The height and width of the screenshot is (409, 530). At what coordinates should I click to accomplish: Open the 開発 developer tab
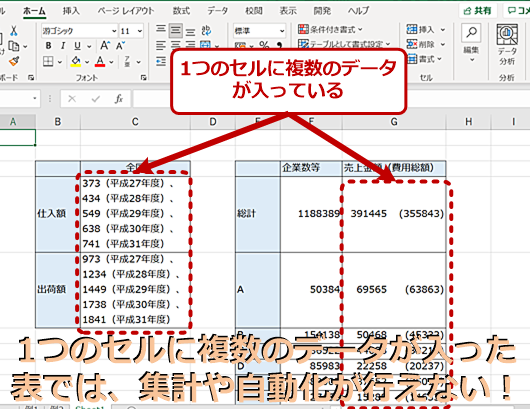(x=322, y=11)
